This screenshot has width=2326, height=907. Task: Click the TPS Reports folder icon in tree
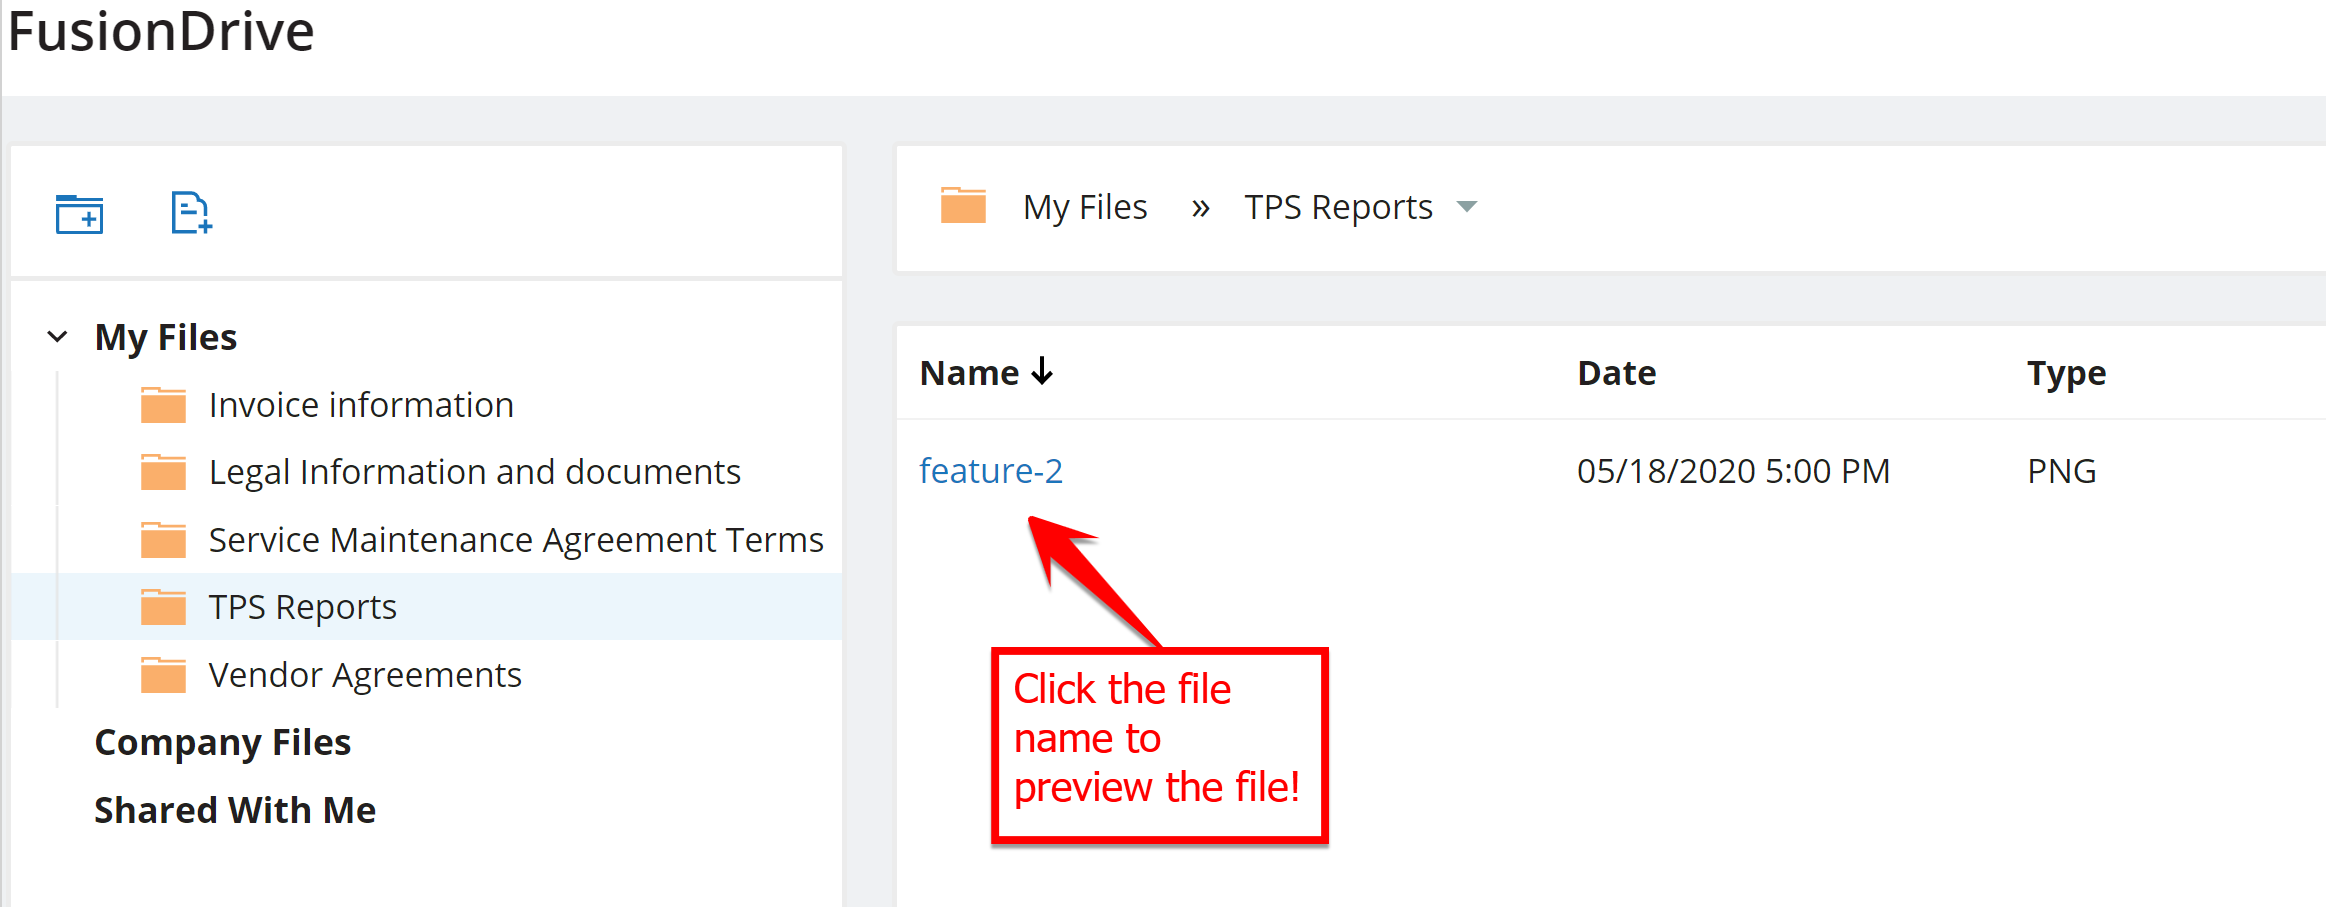tap(163, 607)
